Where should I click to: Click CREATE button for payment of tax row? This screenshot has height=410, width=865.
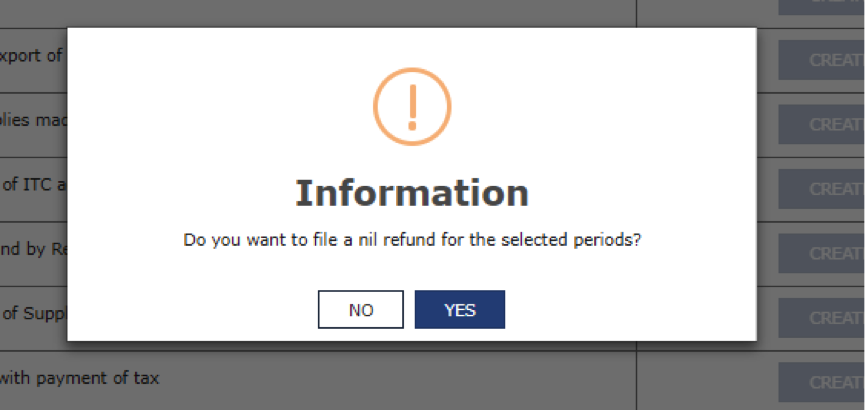coord(821,382)
